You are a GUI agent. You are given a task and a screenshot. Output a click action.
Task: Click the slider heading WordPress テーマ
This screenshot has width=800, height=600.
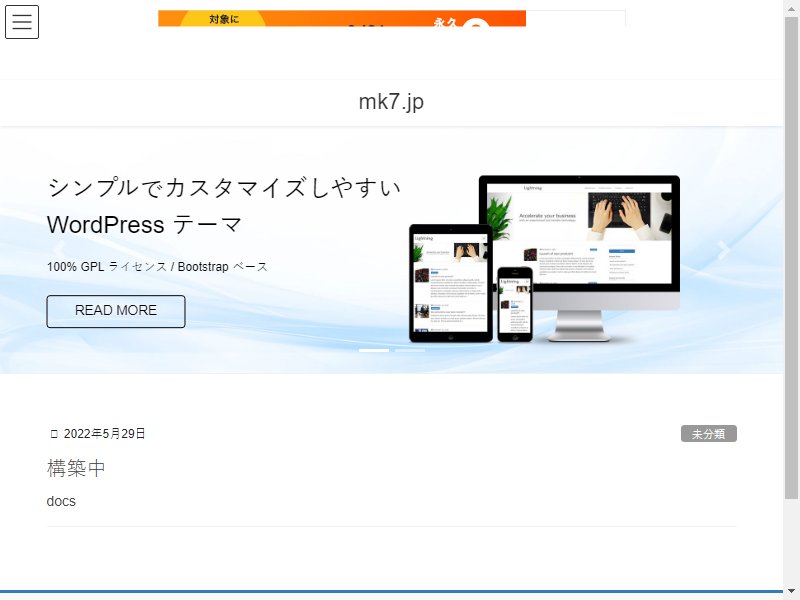pos(144,225)
